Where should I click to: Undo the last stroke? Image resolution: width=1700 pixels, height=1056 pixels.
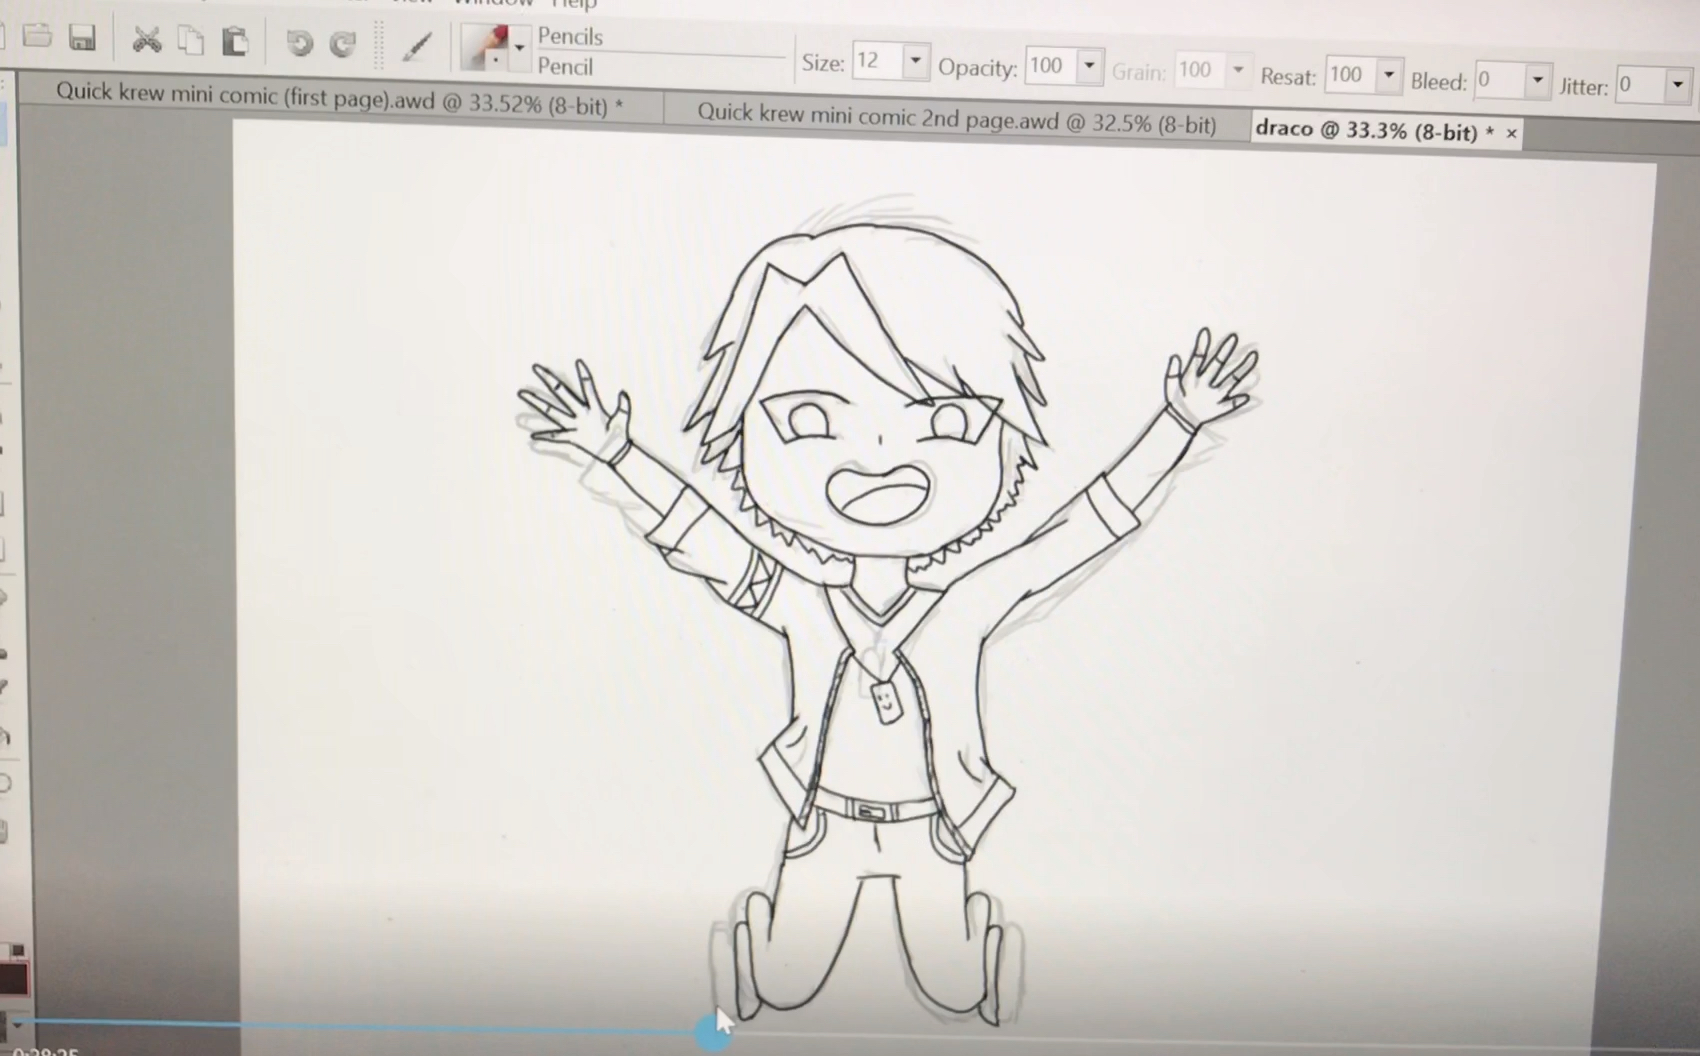pyautogui.click(x=299, y=43)
